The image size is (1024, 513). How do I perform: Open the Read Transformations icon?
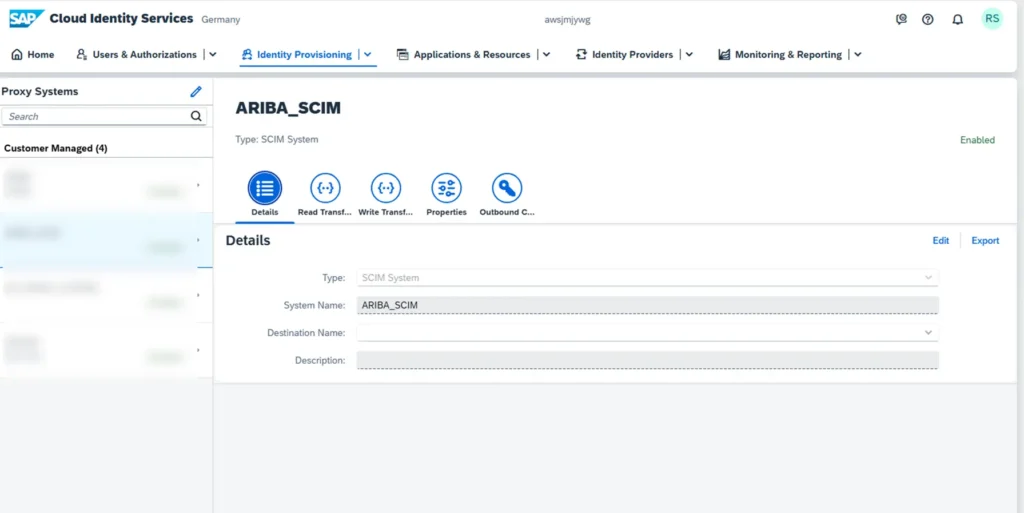point(325,188)
